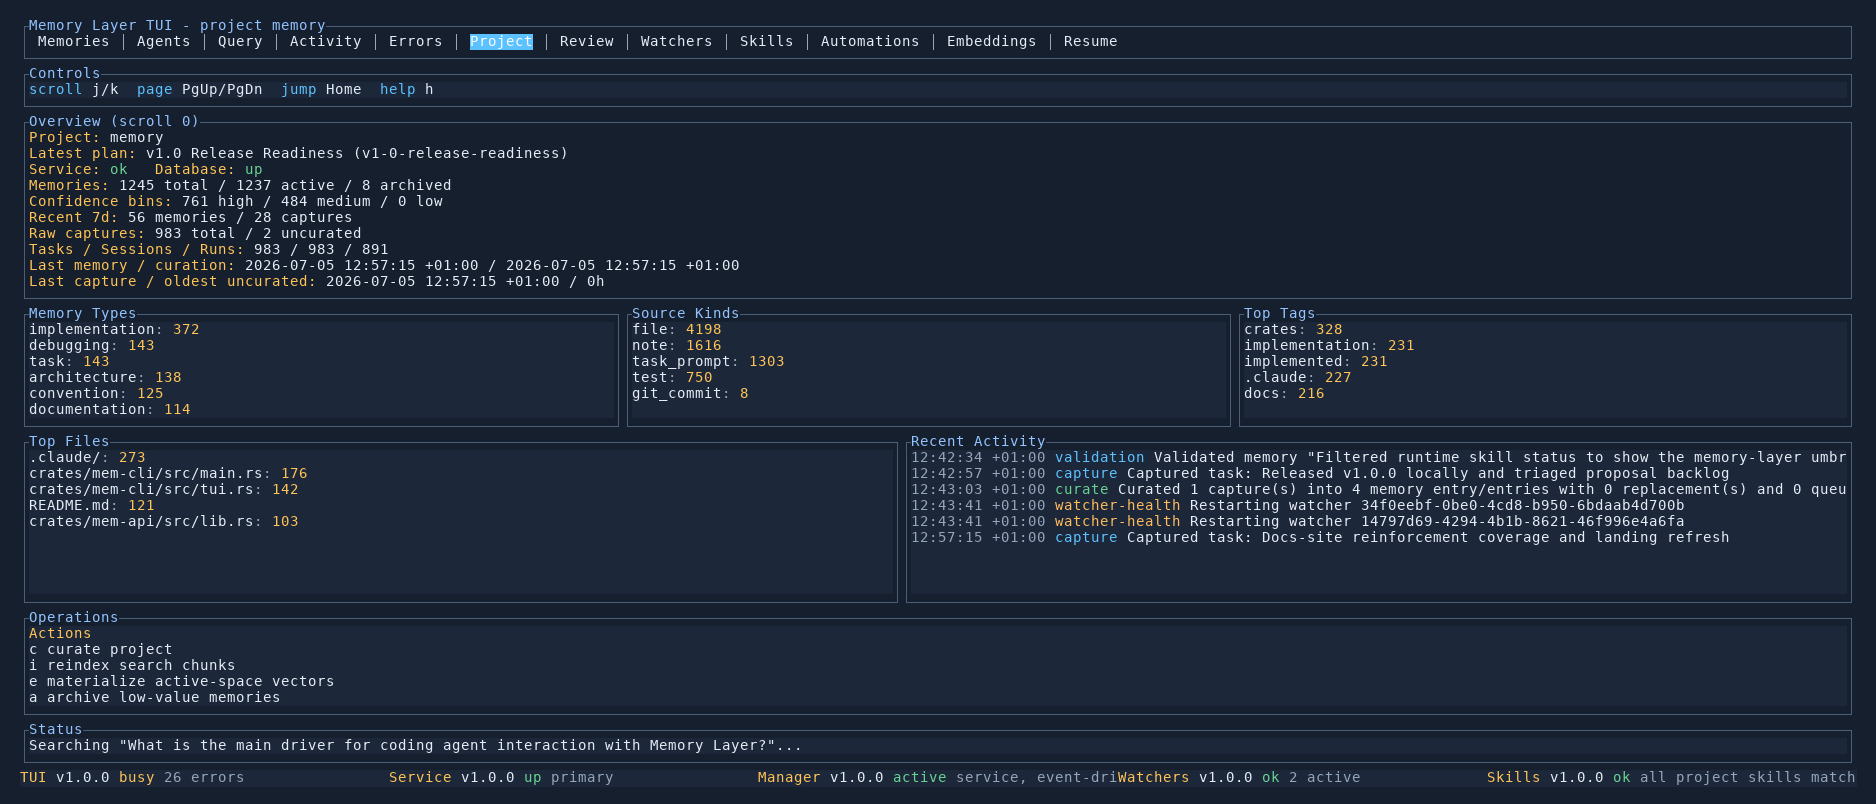Viewport: 1876px width, 804px height.
Task: Go to the Skills tab
Action: point(766,41)
